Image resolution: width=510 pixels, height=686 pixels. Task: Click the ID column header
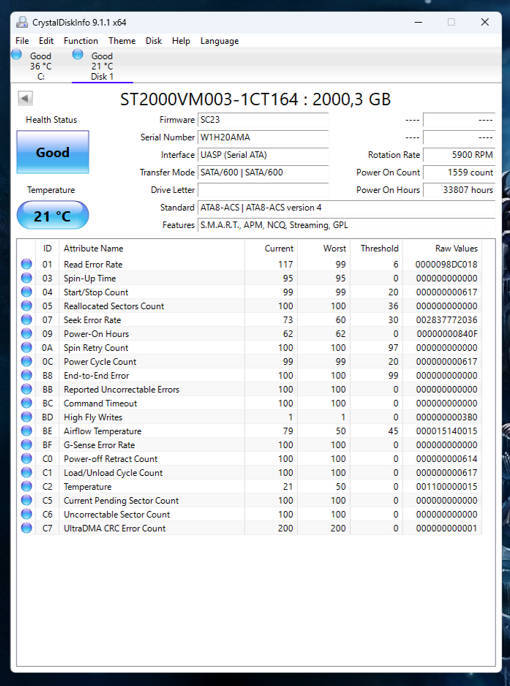coord(47,248)
